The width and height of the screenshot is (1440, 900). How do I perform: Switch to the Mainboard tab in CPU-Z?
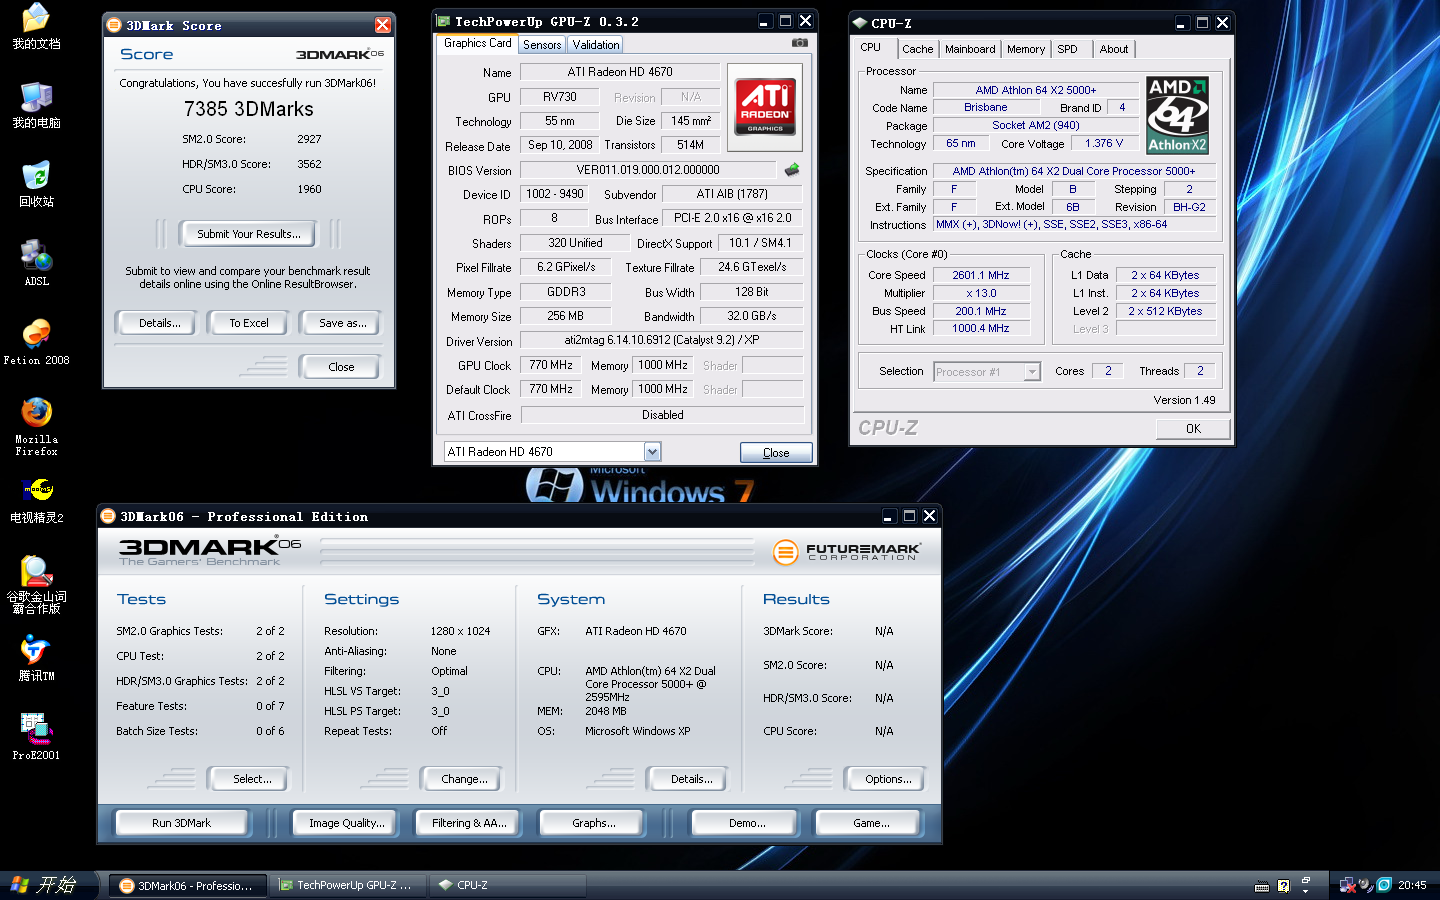click(x=970, y=49)
